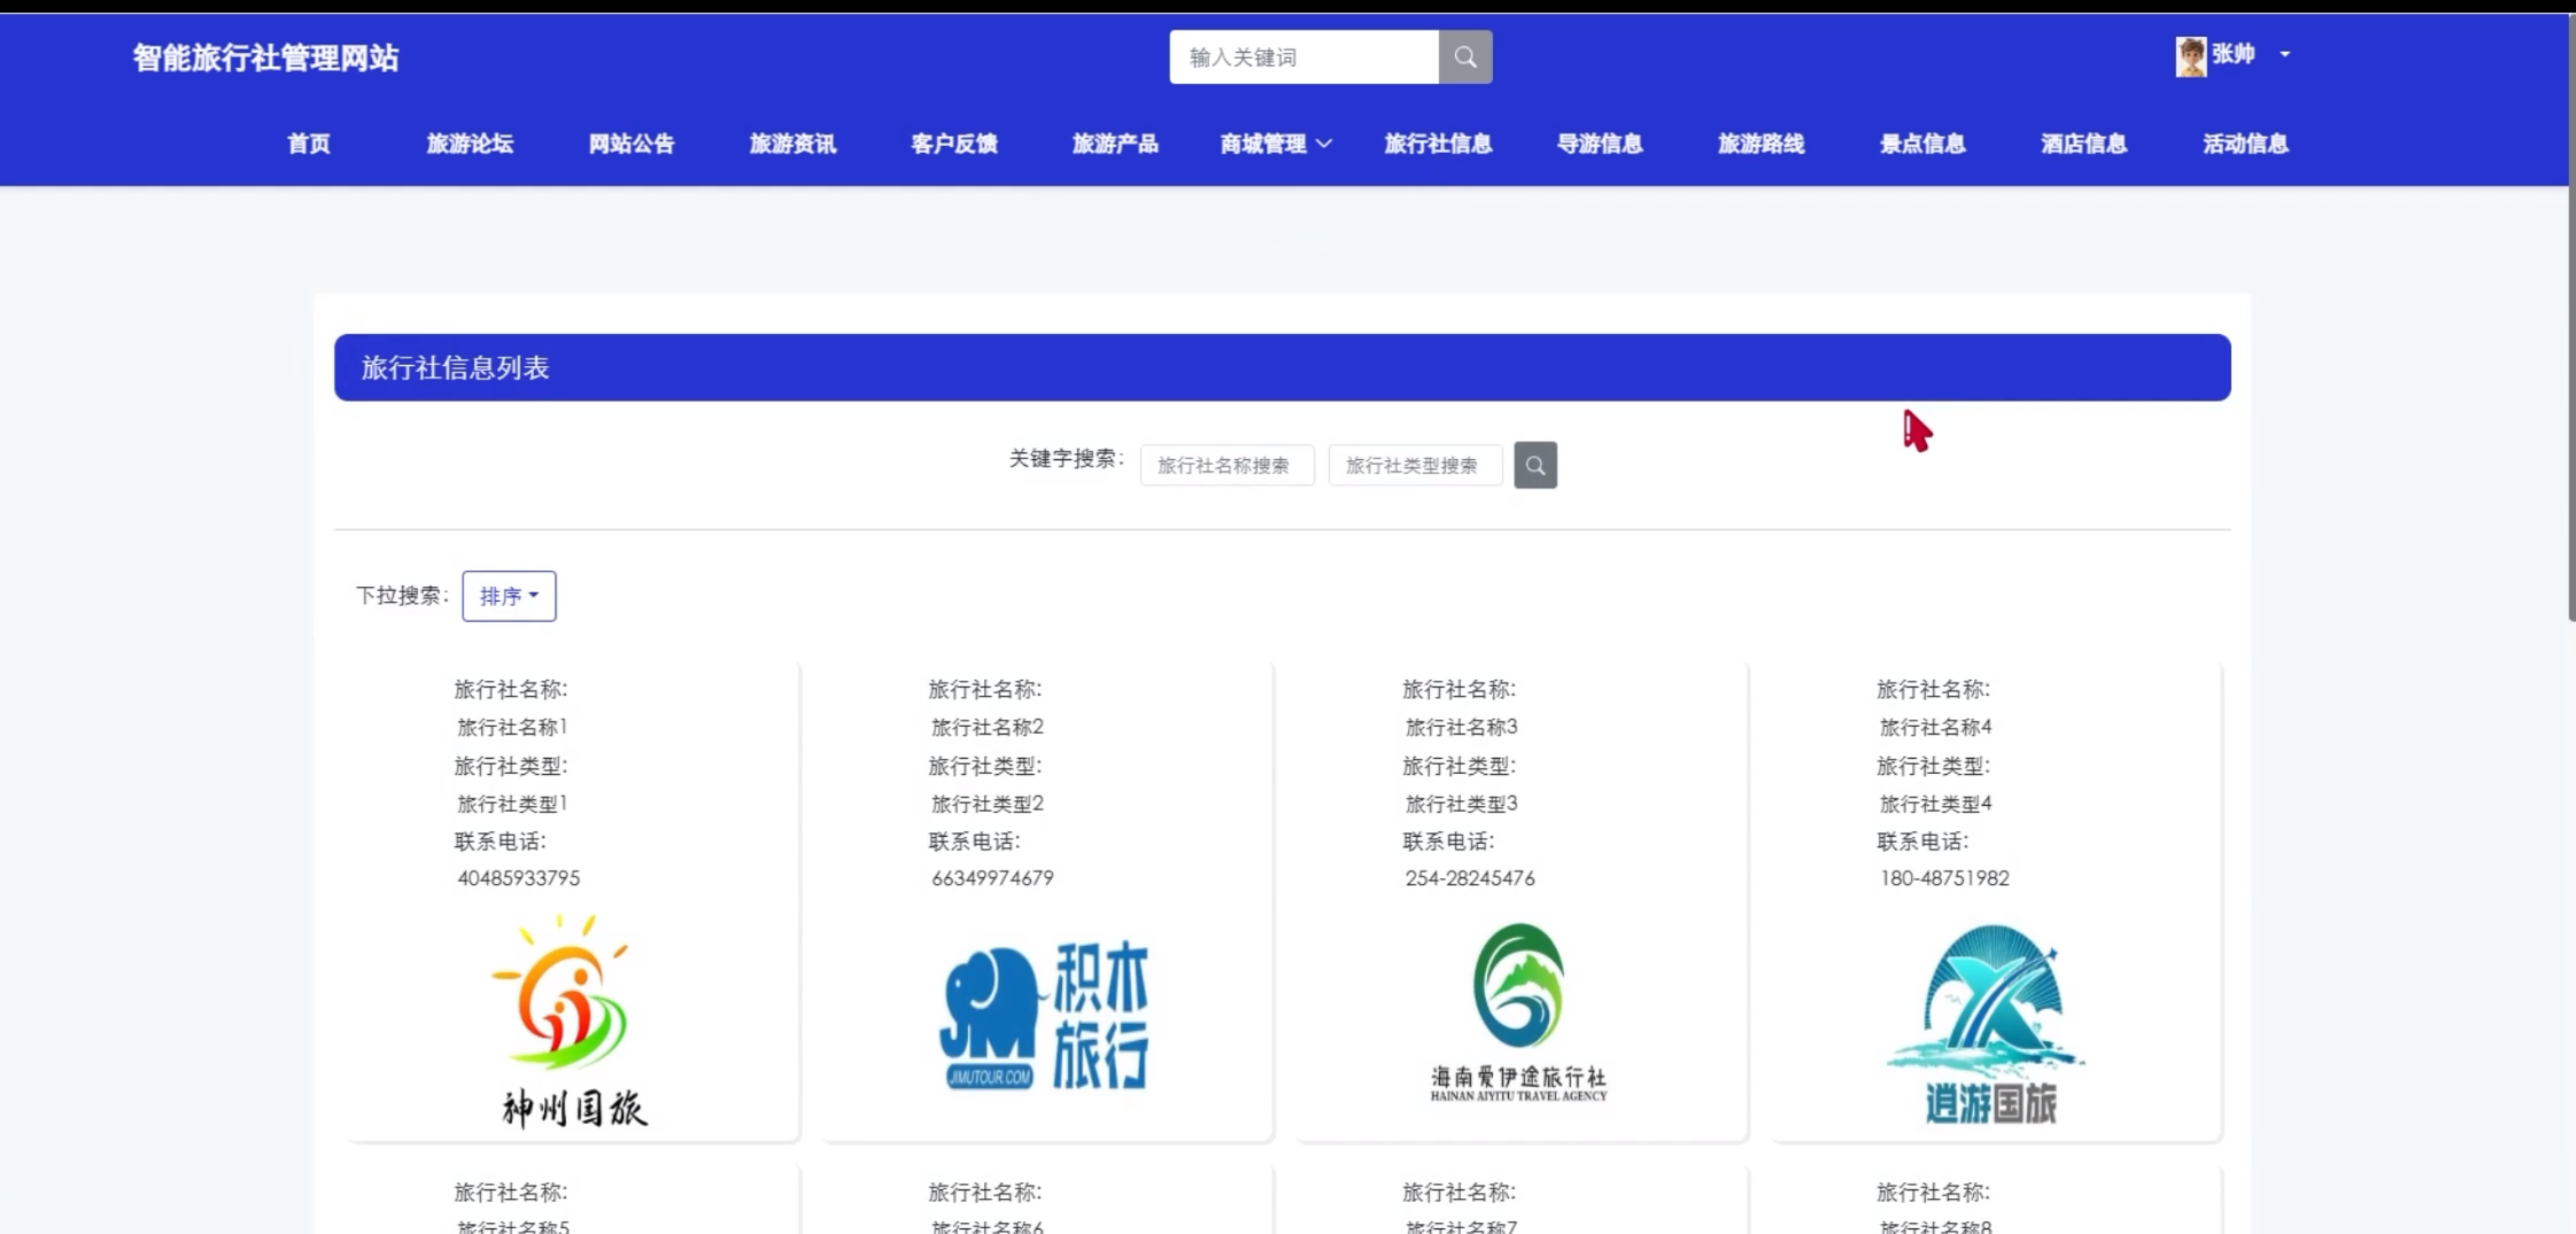Go to 首页 in navigation
The height and width of the screenshot is (1234, 2576).
(x=308, y=144)
